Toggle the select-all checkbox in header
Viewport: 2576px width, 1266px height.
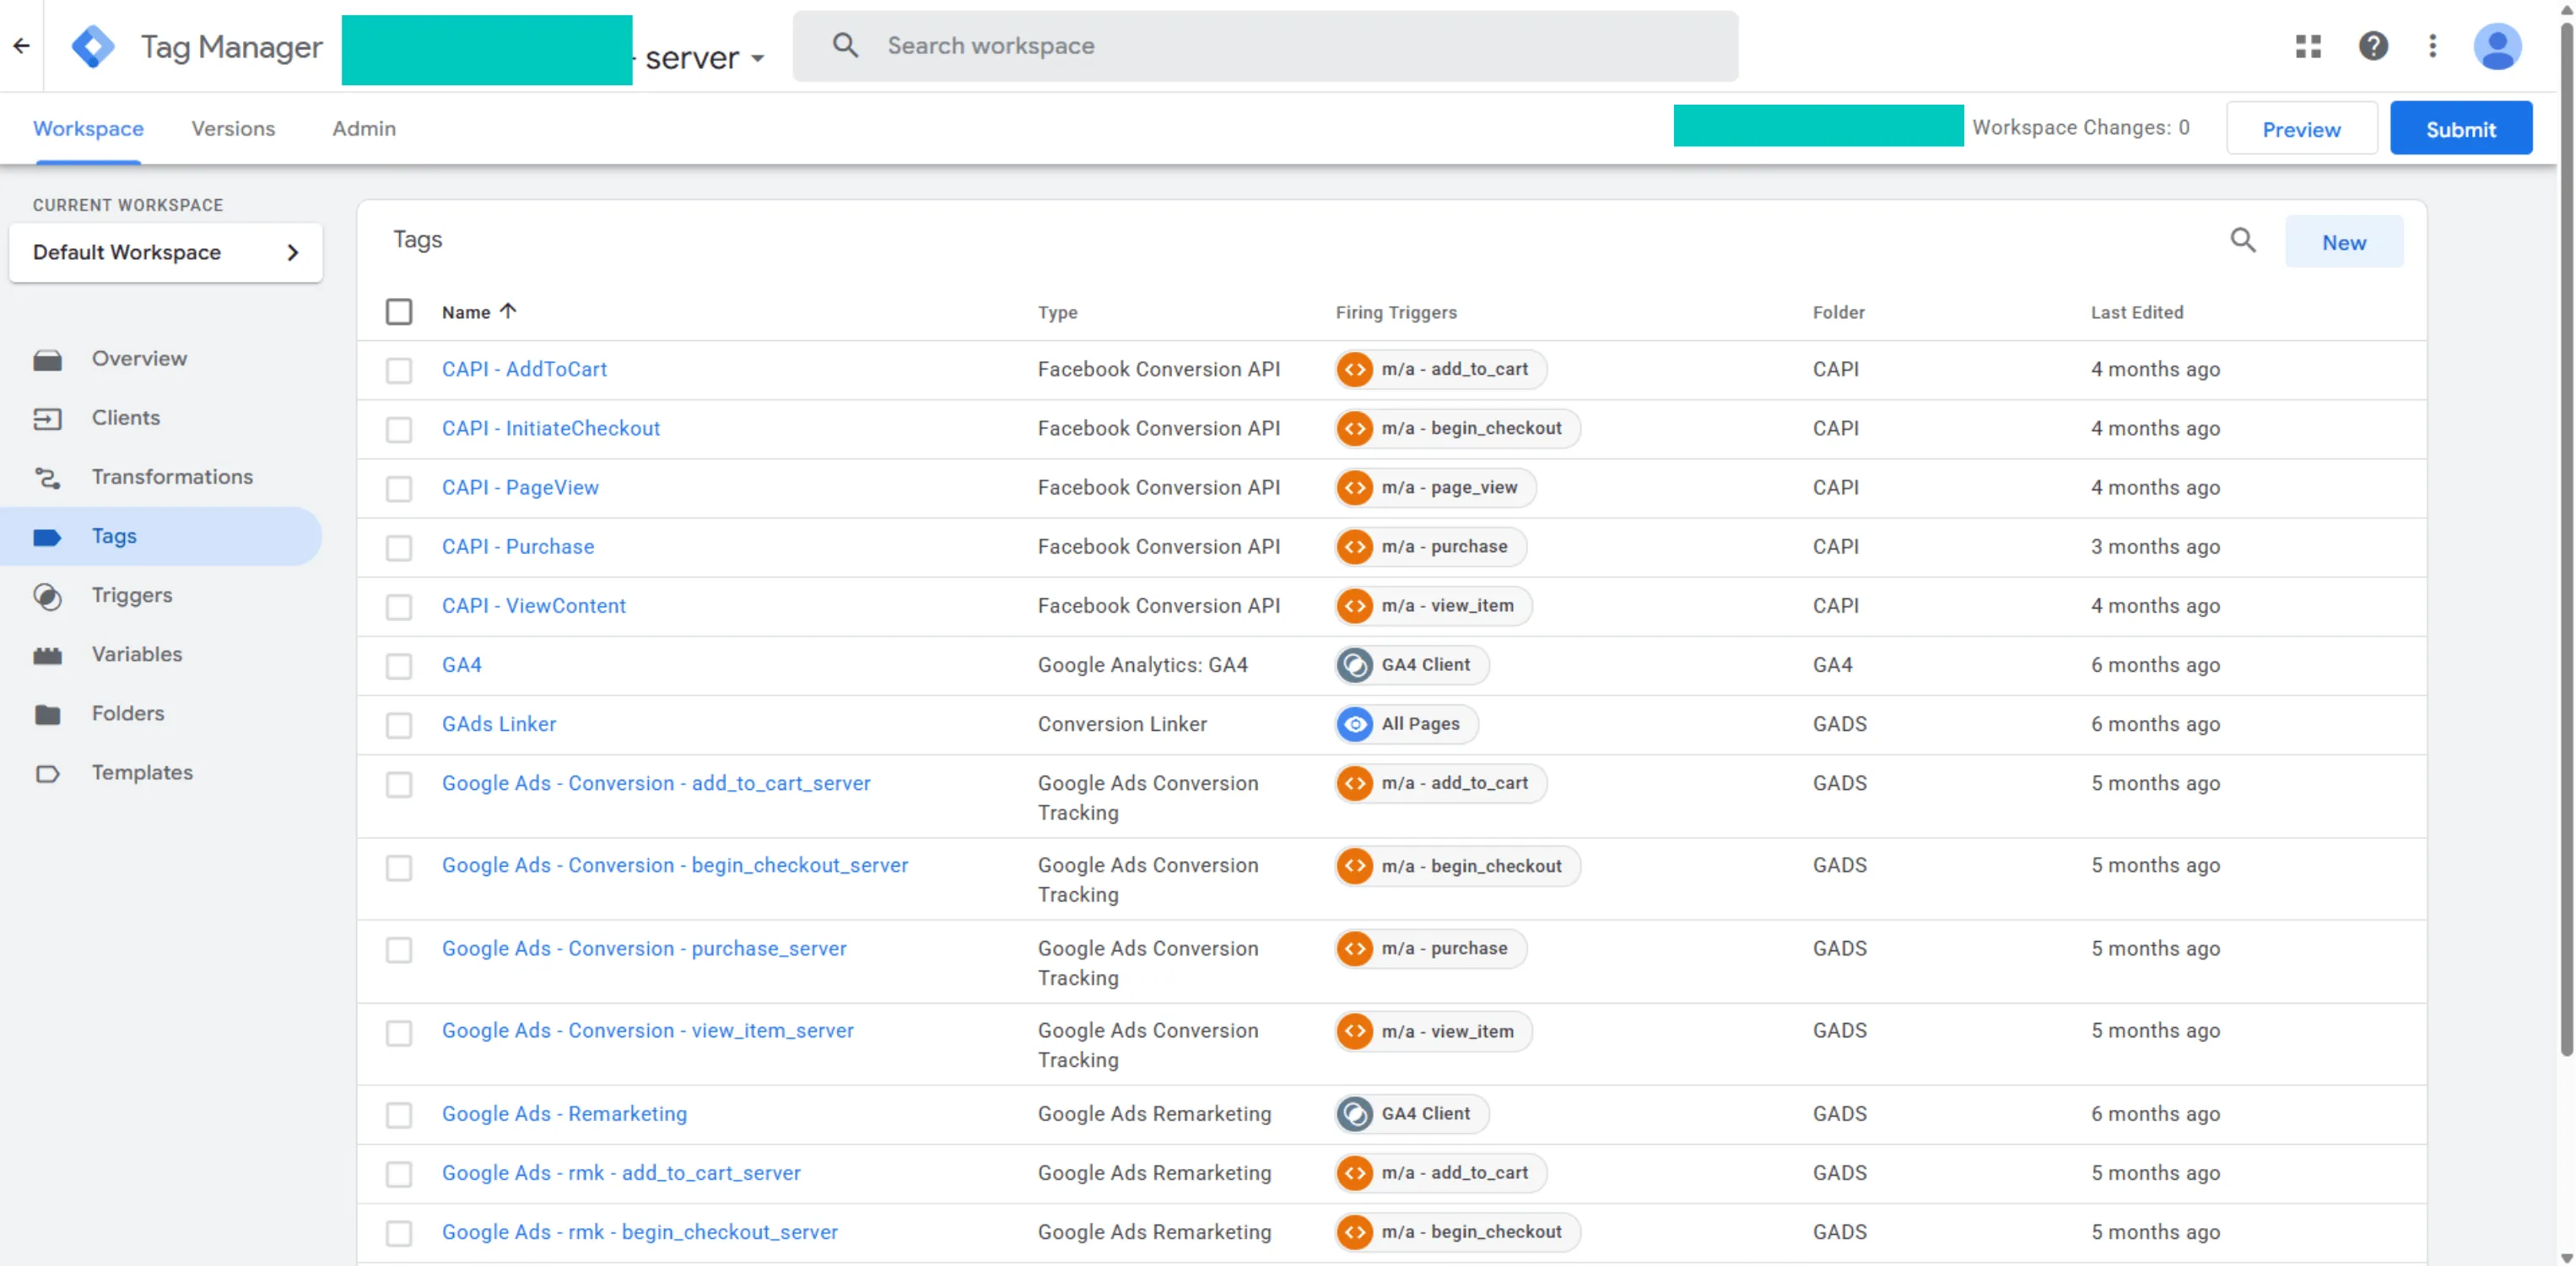(x=399, y=312)
